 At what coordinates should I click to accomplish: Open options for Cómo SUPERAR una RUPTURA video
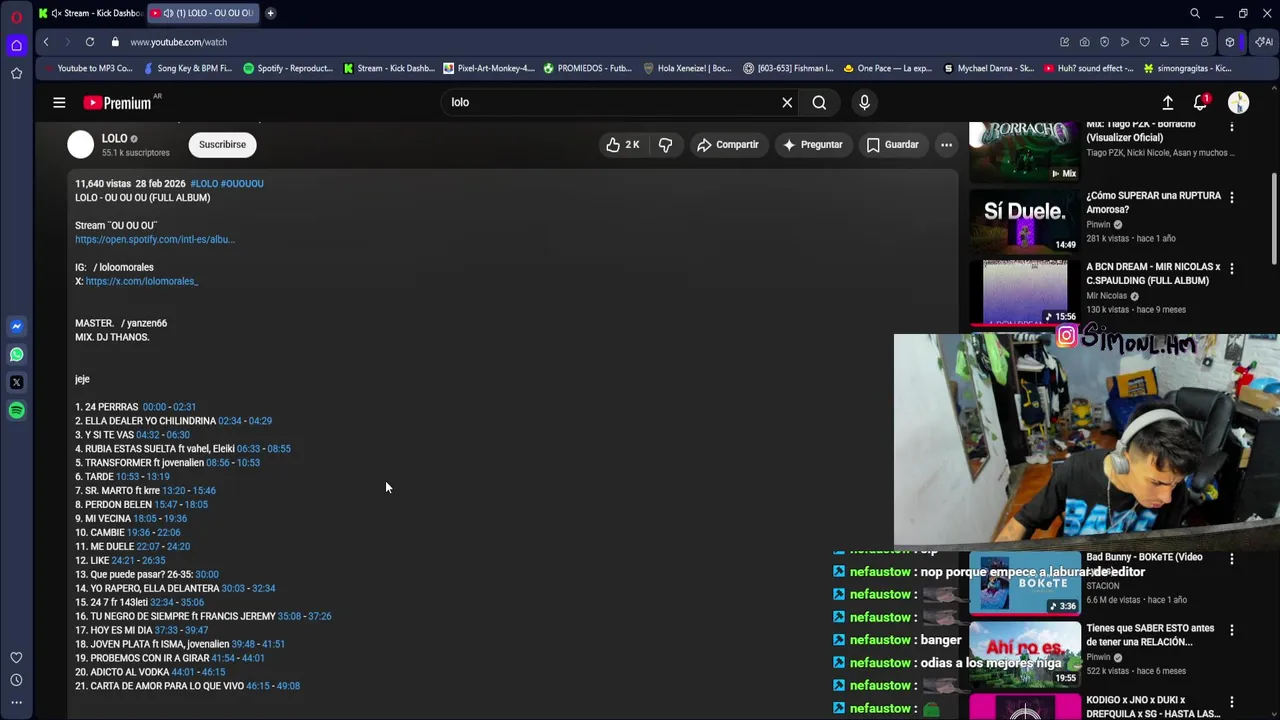point(1232,197)
